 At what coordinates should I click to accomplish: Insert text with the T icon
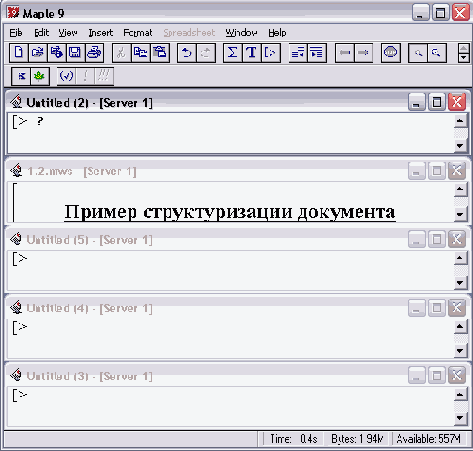coord(251,53)
